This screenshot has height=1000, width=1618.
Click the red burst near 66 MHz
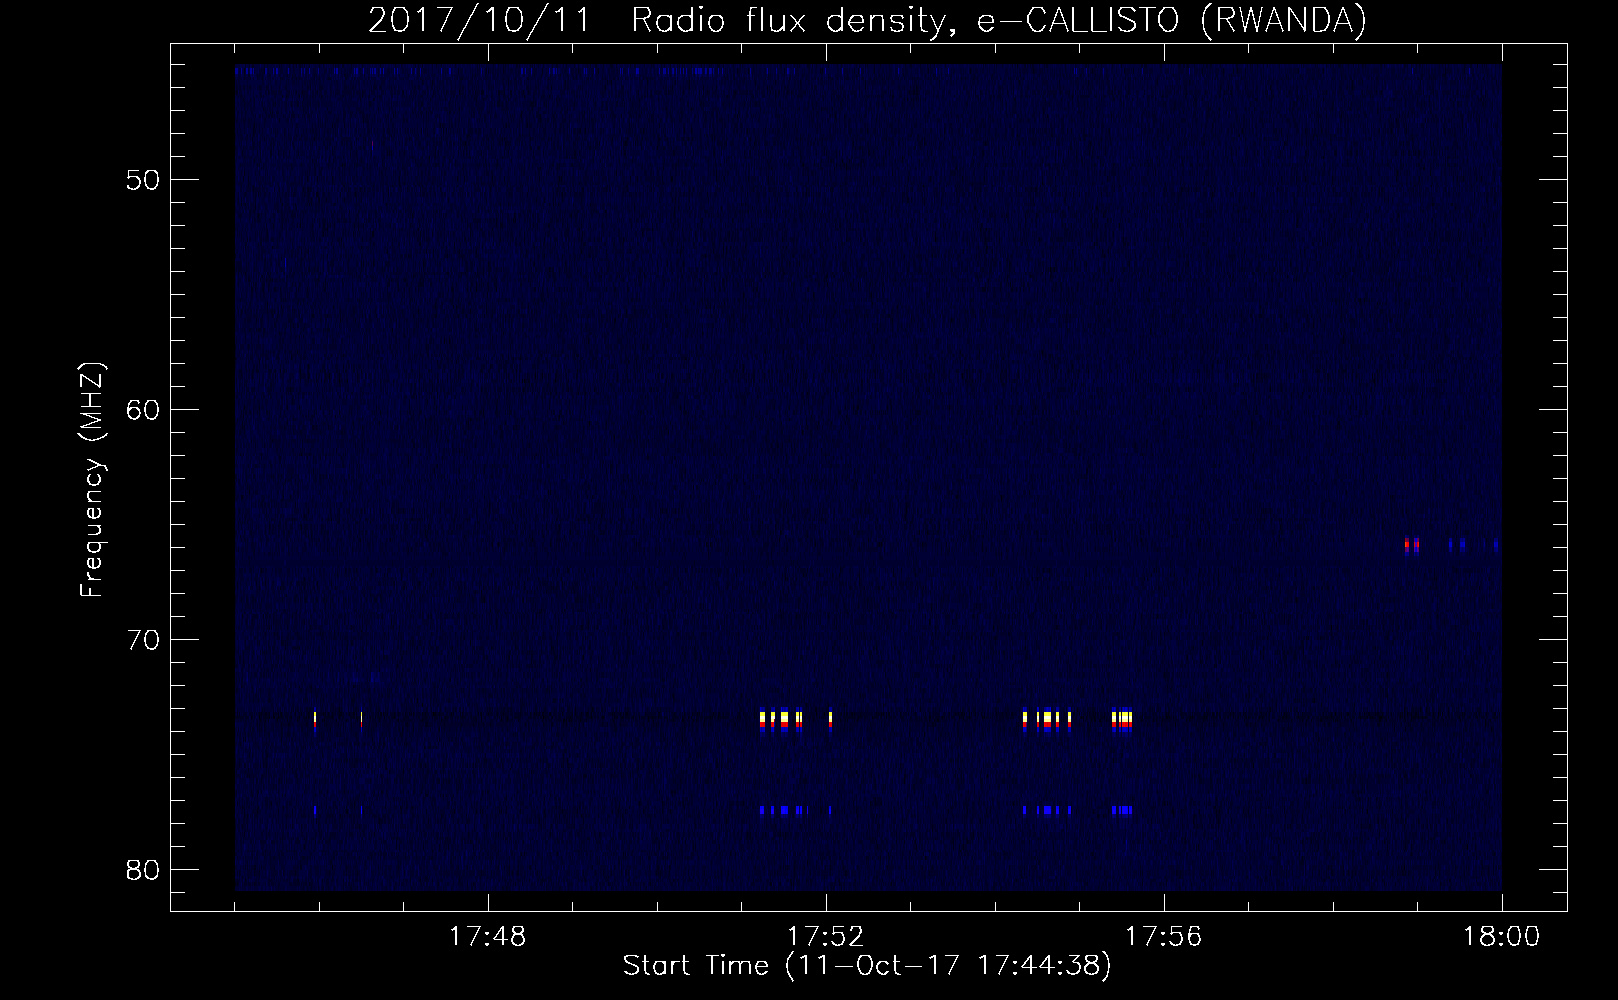pos(1411,545)
